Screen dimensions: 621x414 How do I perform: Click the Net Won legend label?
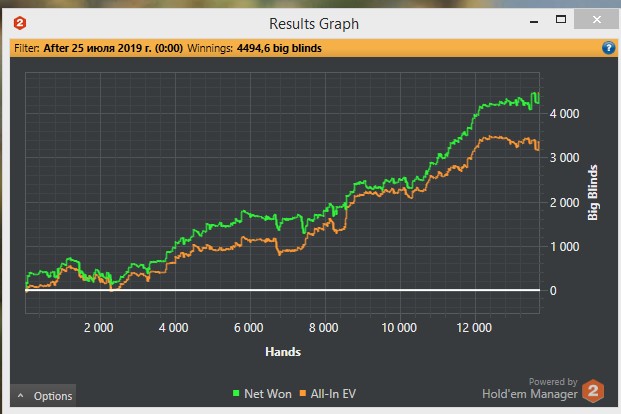pos(268,394)
